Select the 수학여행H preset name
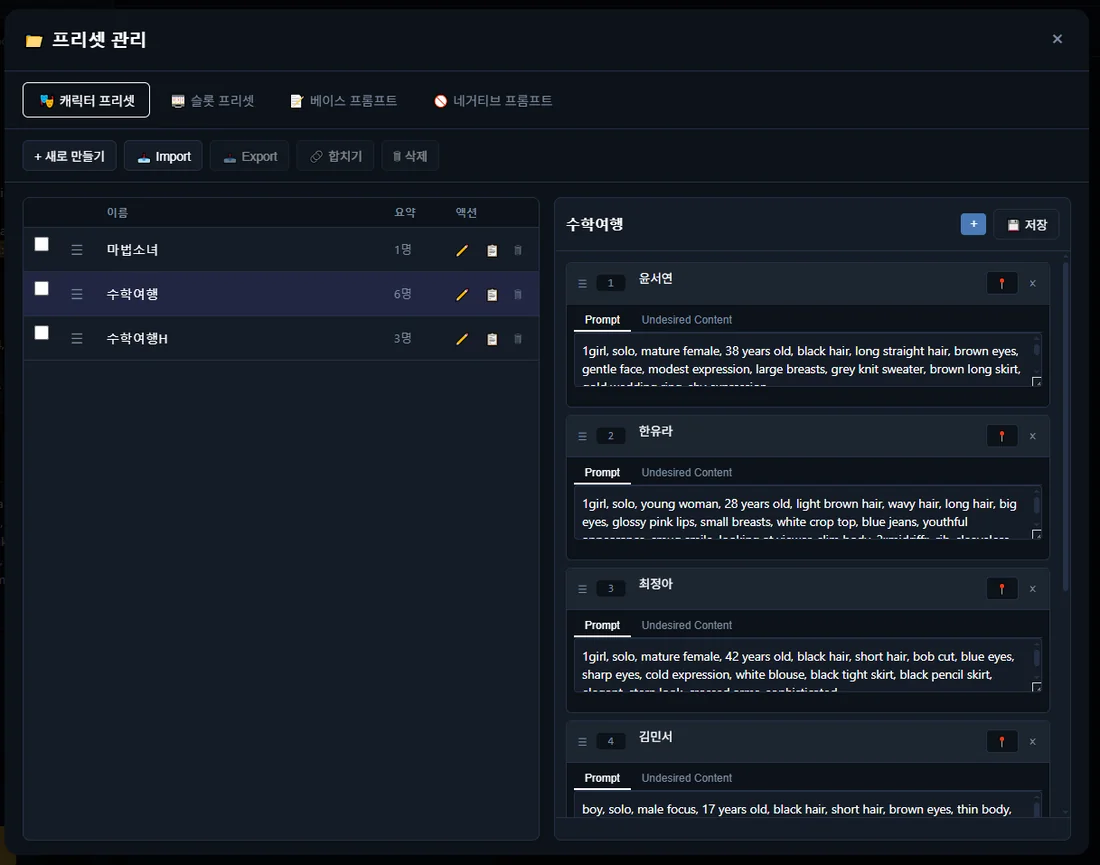 click(137, 339)
